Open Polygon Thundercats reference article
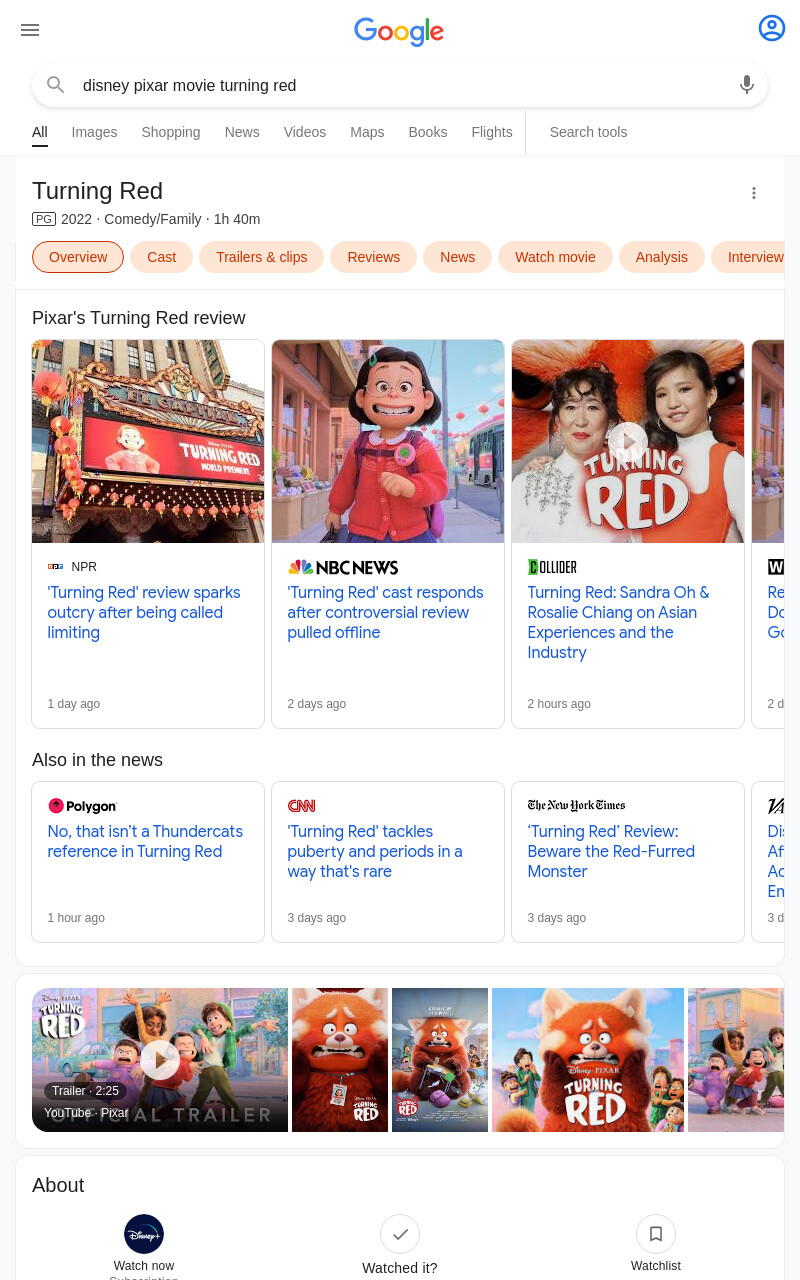 [145, 841]
